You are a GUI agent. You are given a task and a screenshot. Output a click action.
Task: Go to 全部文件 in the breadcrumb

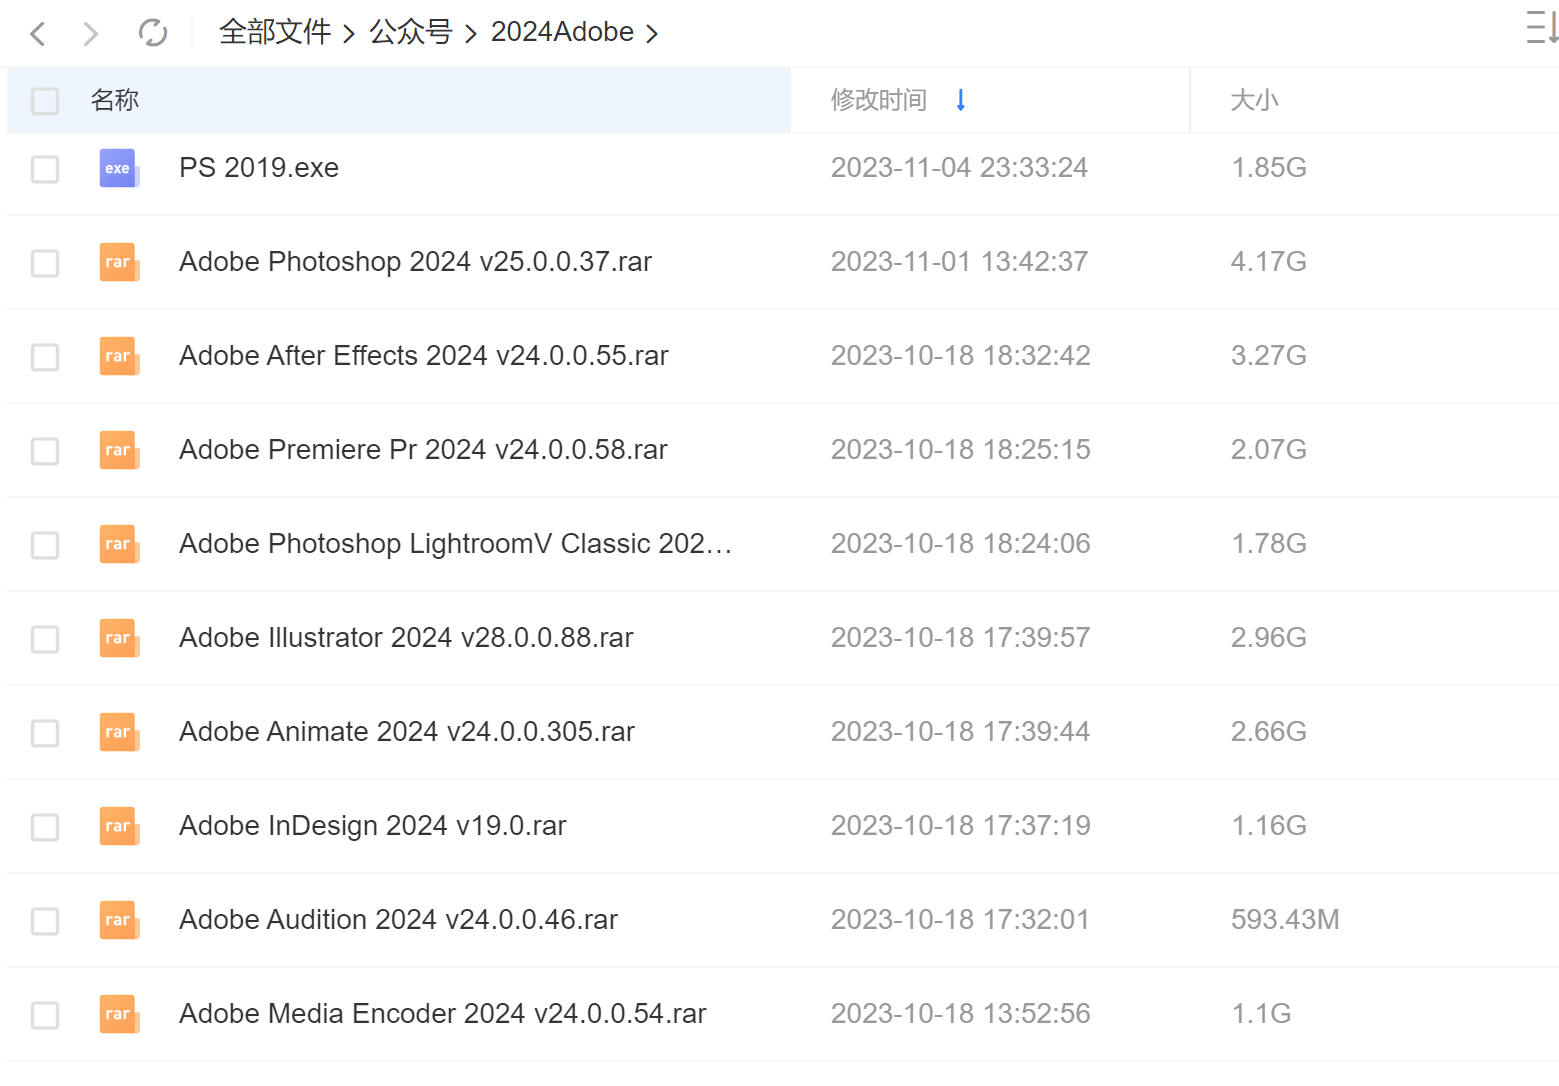(x=275, y=32)
